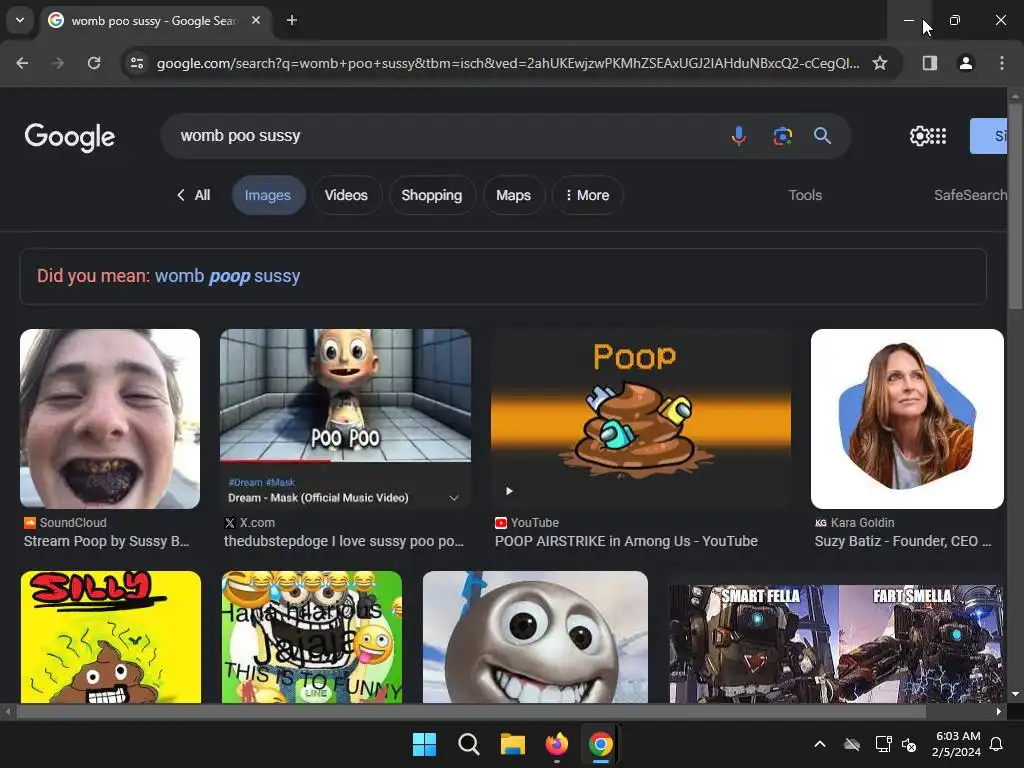Search by image with Google Lens icon

tap(782, 136)
